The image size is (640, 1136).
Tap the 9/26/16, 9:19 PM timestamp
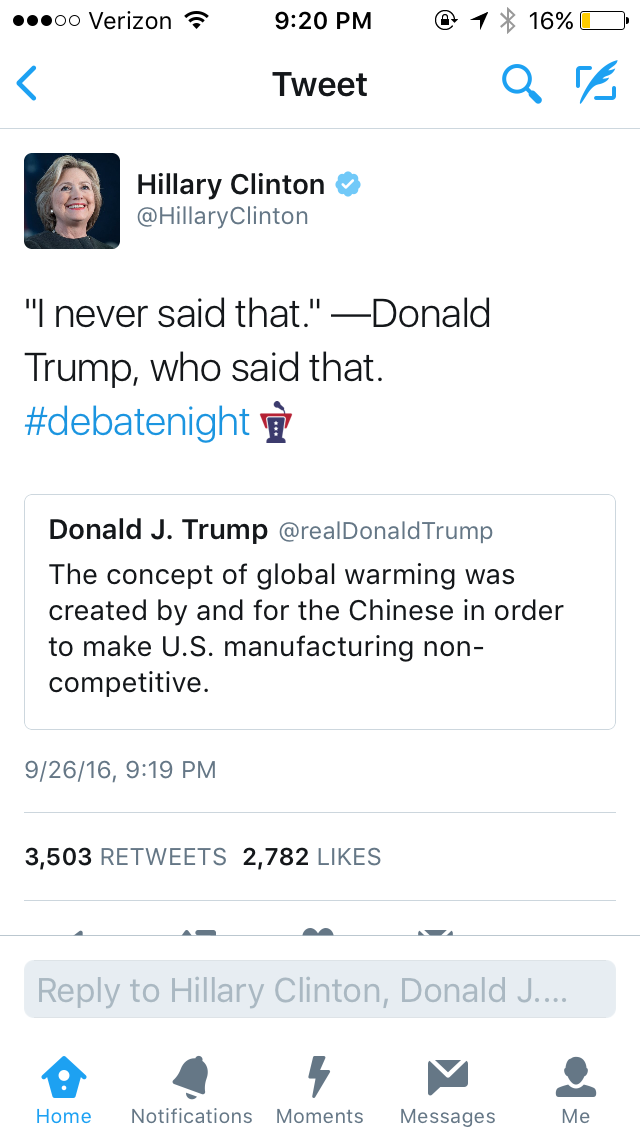click(x=120, y=770)
